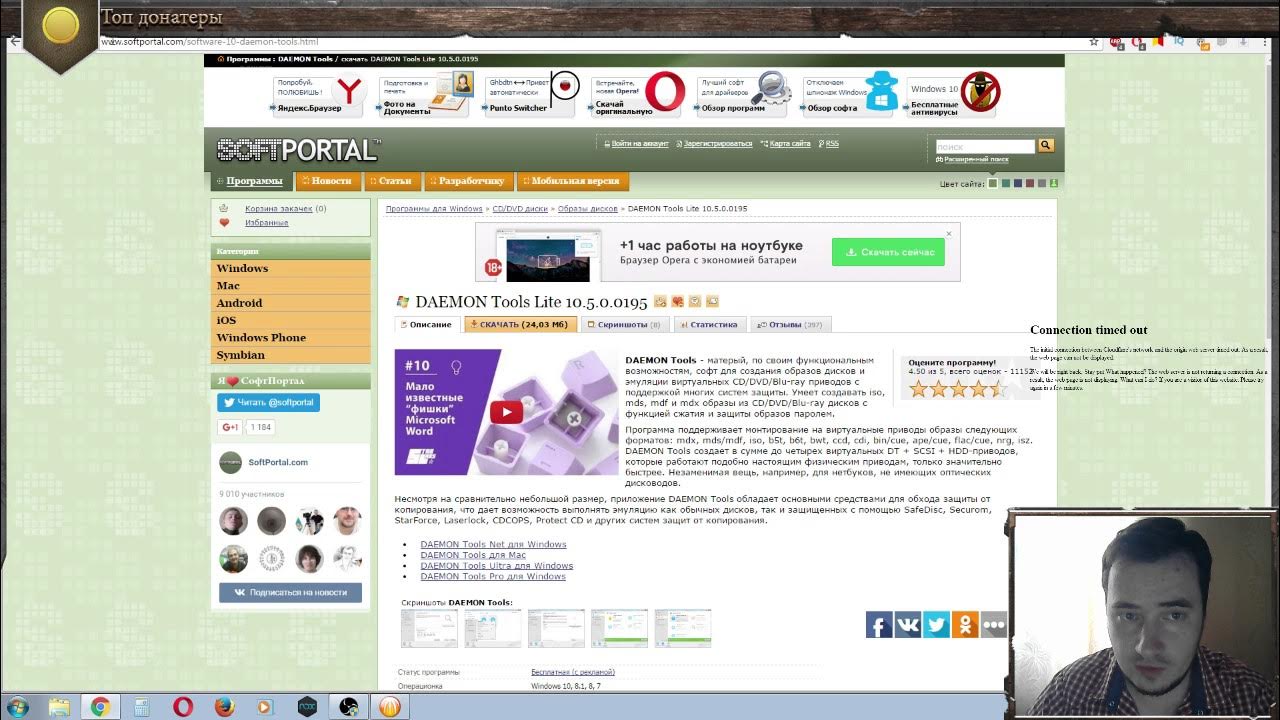This screenshot has width=1280, height=720.
Task: Switch to Chrome in the taskbar
Action: point(100,707)
